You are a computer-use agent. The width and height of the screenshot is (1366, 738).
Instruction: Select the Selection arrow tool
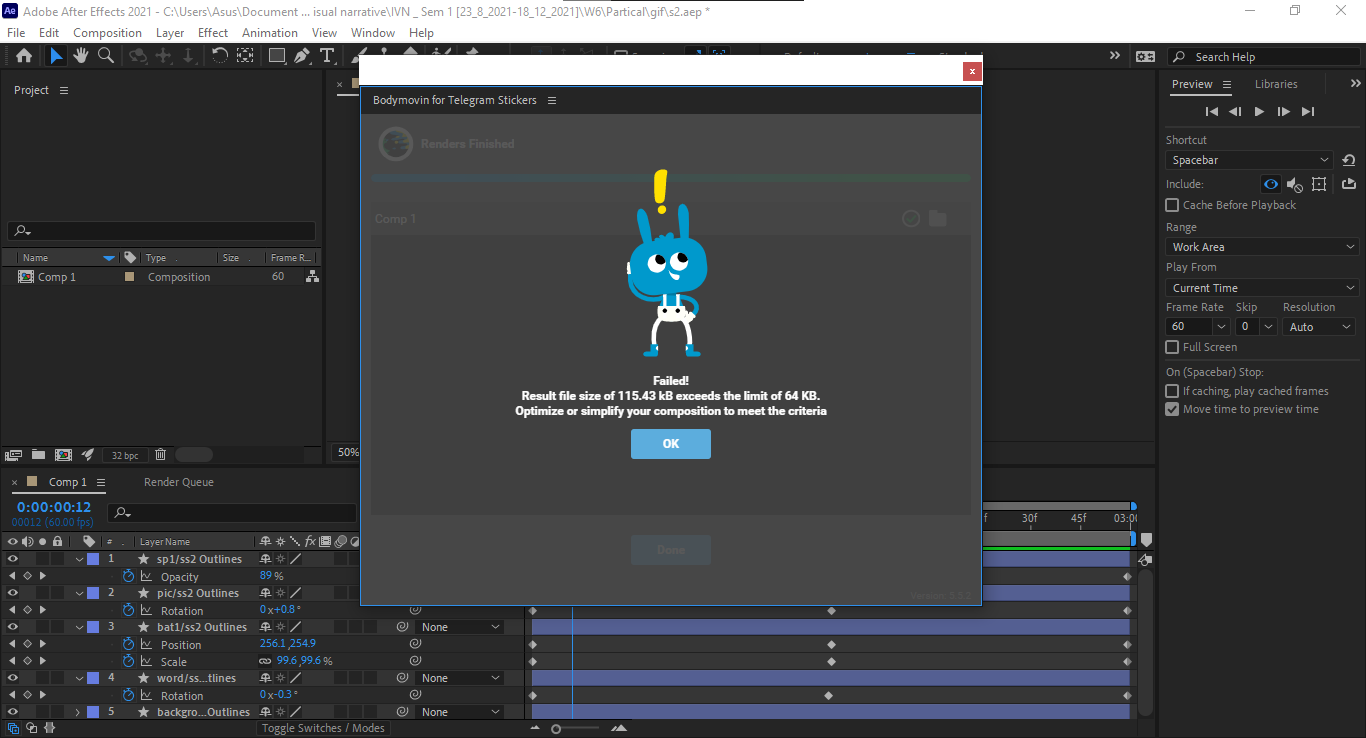[57, 56]
